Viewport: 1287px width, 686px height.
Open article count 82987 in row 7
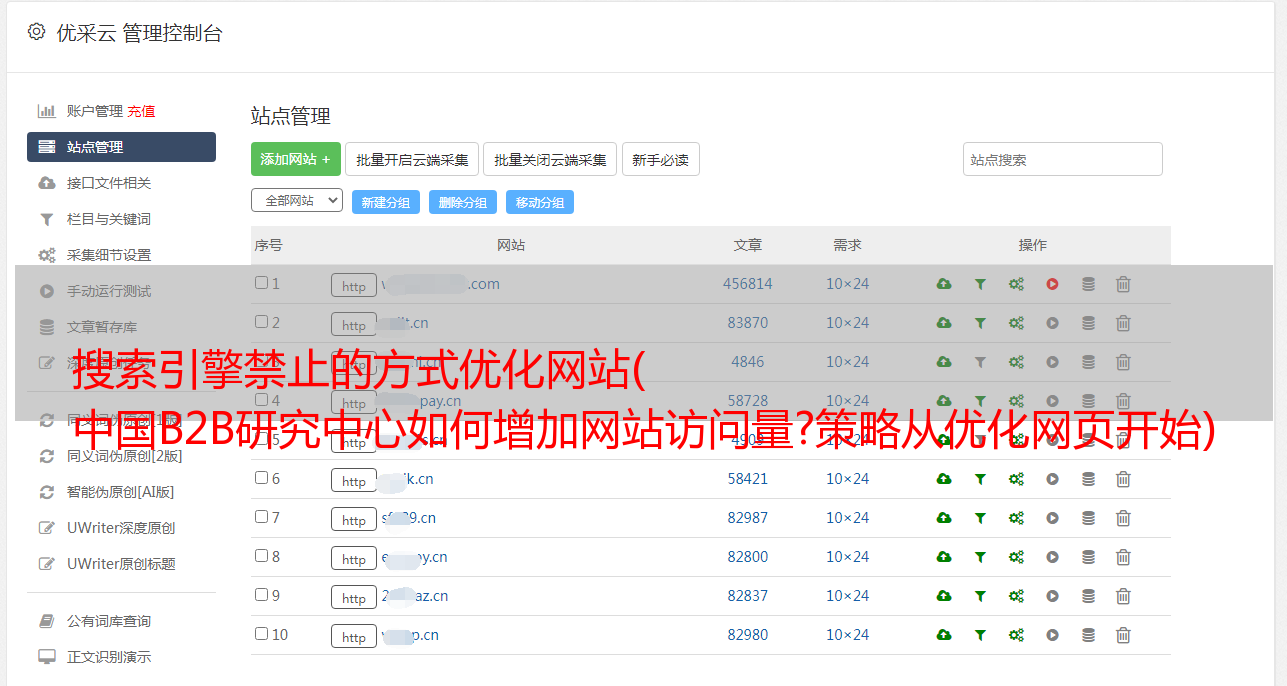coord(748,518)
